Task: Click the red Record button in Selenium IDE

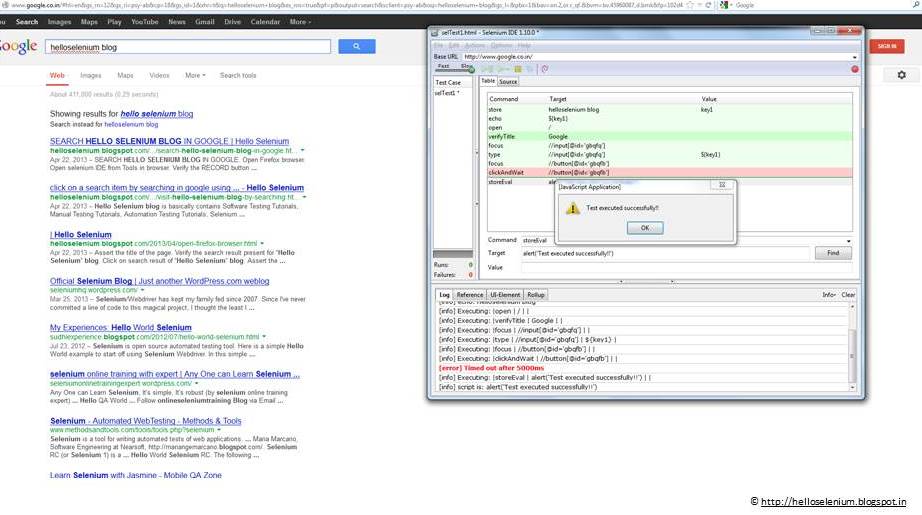Action: click(x=854, y=69)
